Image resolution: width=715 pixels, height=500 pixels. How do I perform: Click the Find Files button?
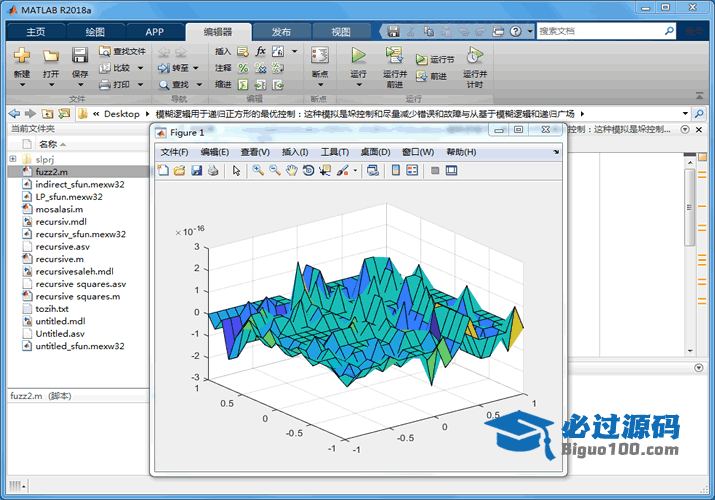tap(122, 51)
